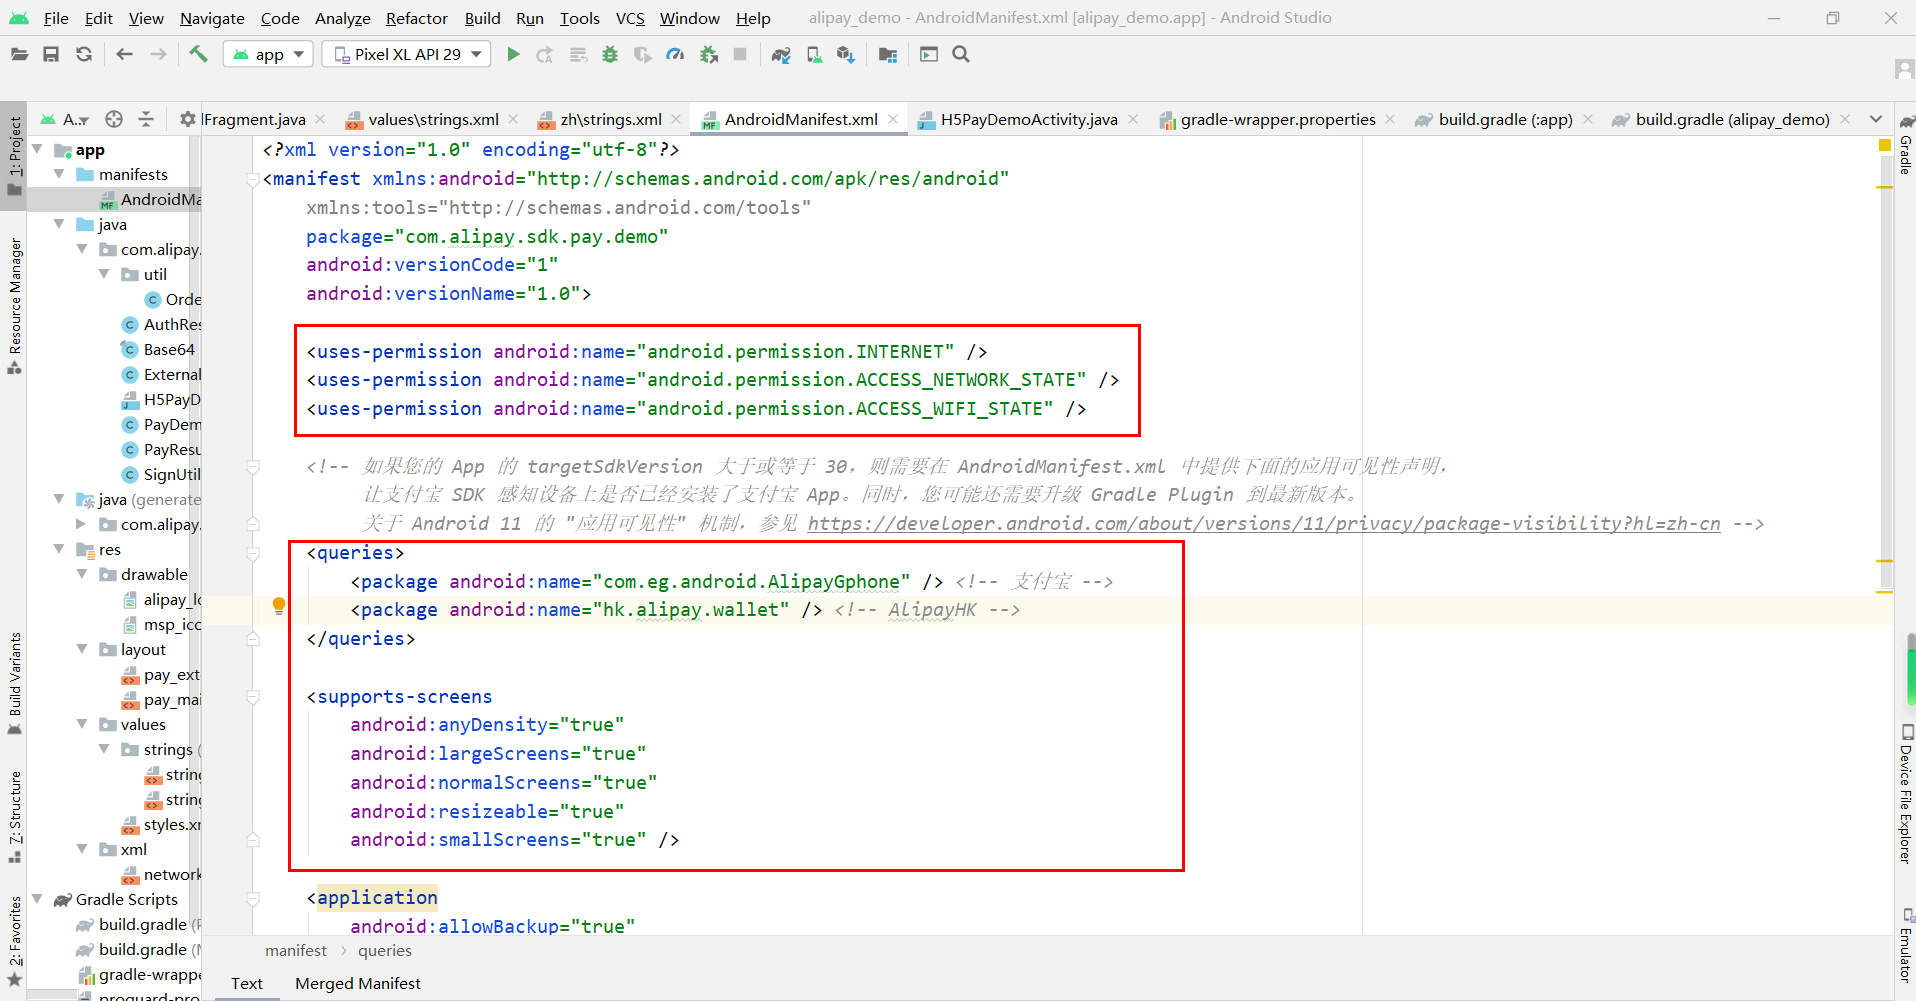Open Project Structure icon
The height and width of the screenshot is (1001, 1916).
[x=888, y=55]
